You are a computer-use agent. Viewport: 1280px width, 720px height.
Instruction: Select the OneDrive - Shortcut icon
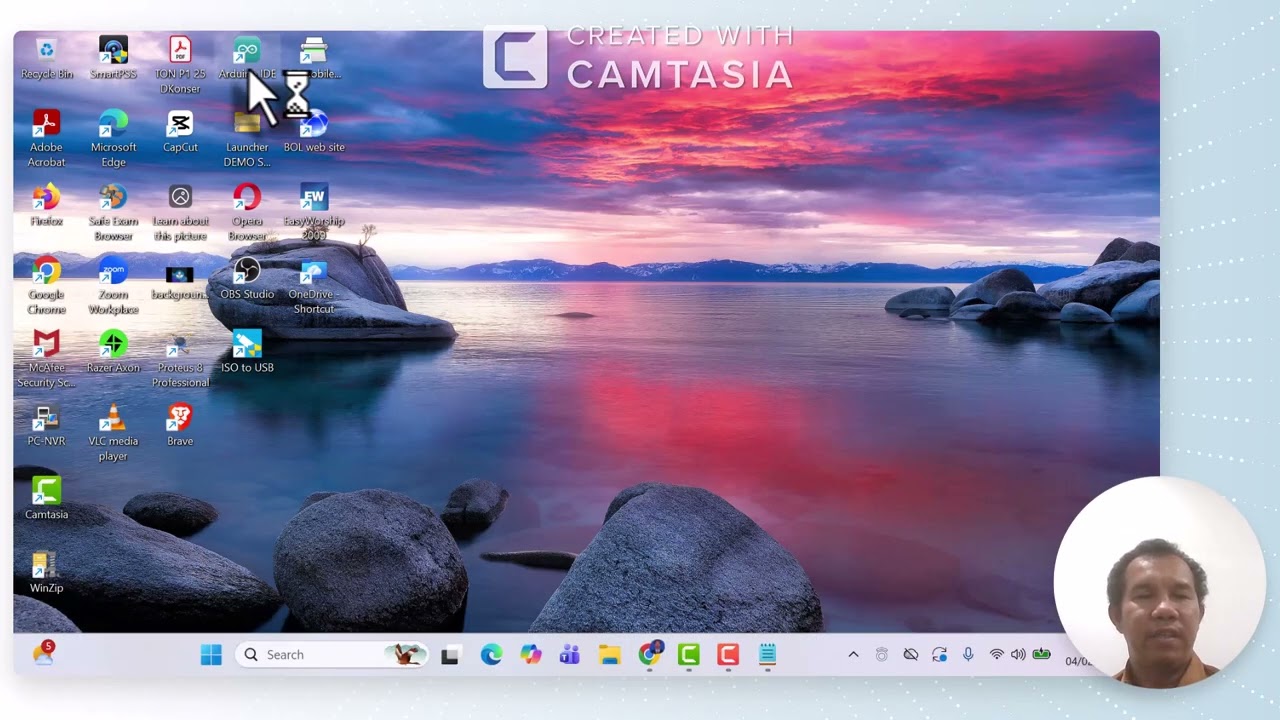click(x=314, y=286)
